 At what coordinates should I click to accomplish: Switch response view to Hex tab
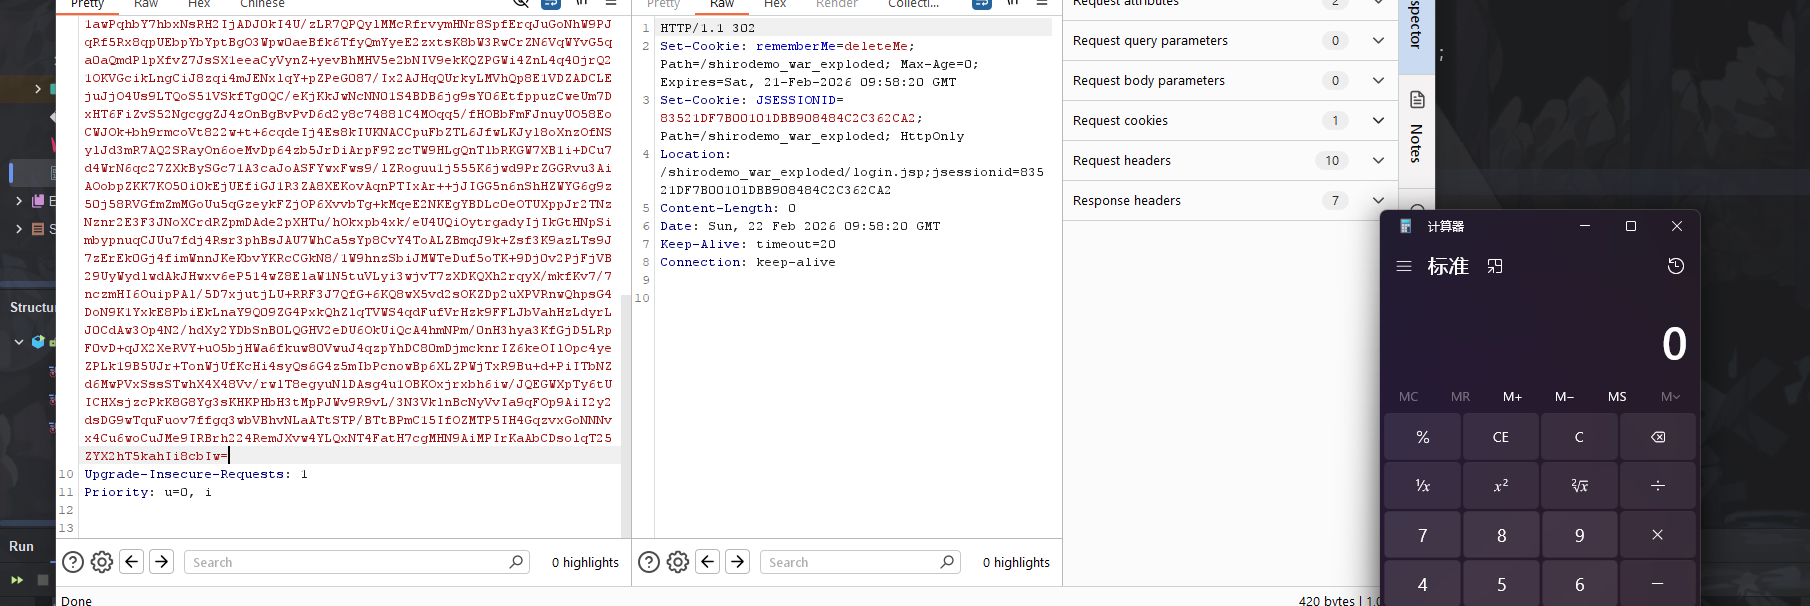(775, 4)
